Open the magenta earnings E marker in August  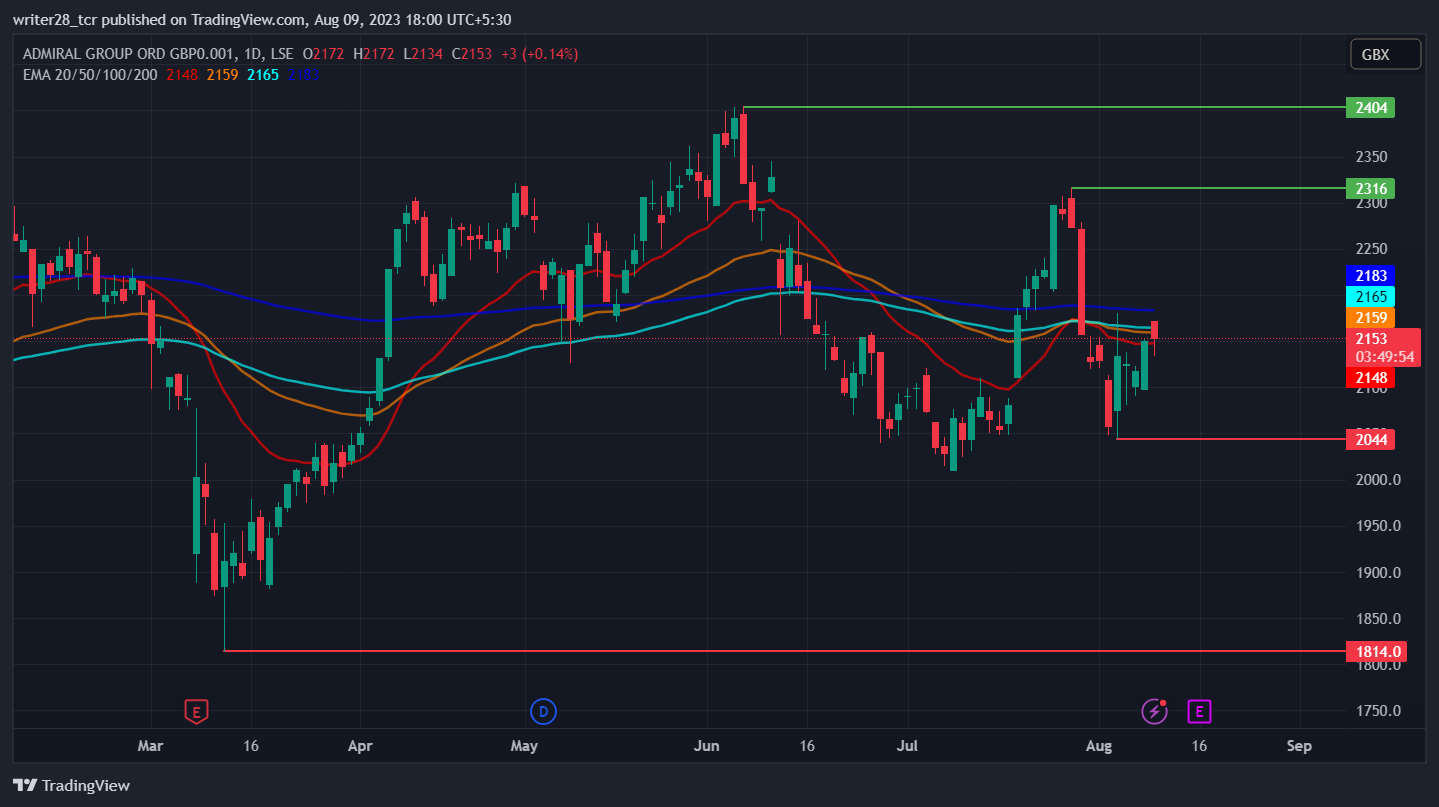click(x=1199, y=712)
